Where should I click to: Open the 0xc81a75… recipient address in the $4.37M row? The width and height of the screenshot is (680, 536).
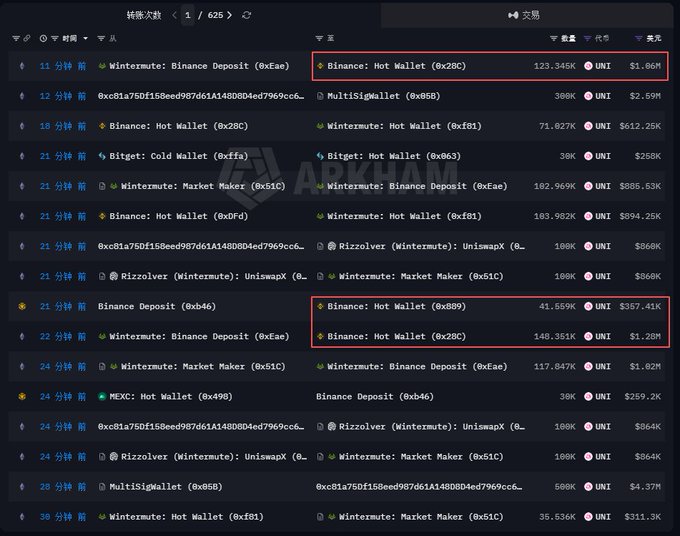(419, 487)
